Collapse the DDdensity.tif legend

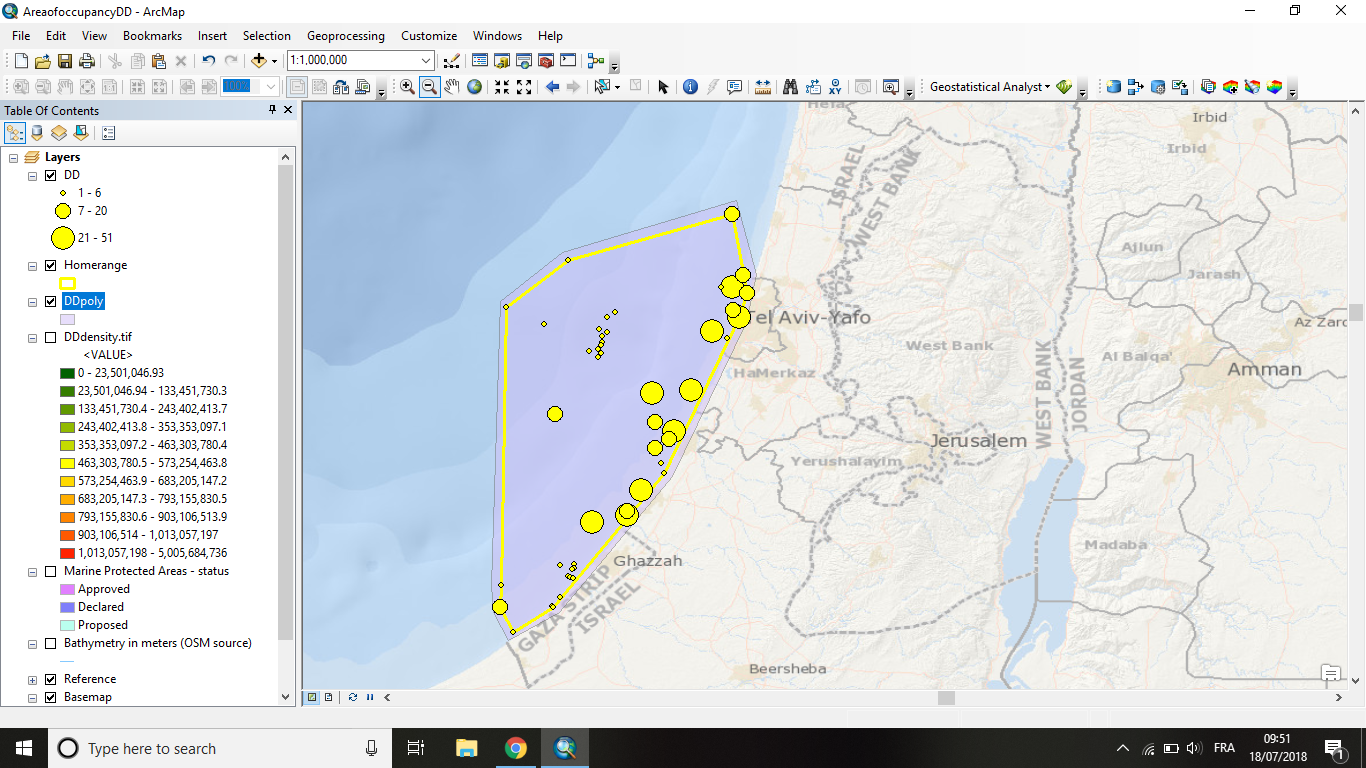(x=33, y=337)
